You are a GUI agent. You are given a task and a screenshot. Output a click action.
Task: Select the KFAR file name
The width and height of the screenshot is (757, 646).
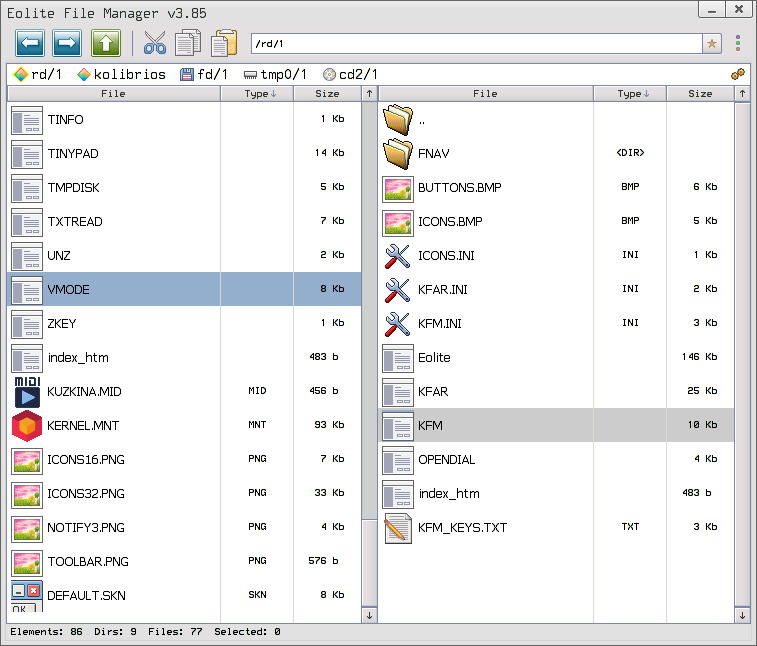(433, 392)
